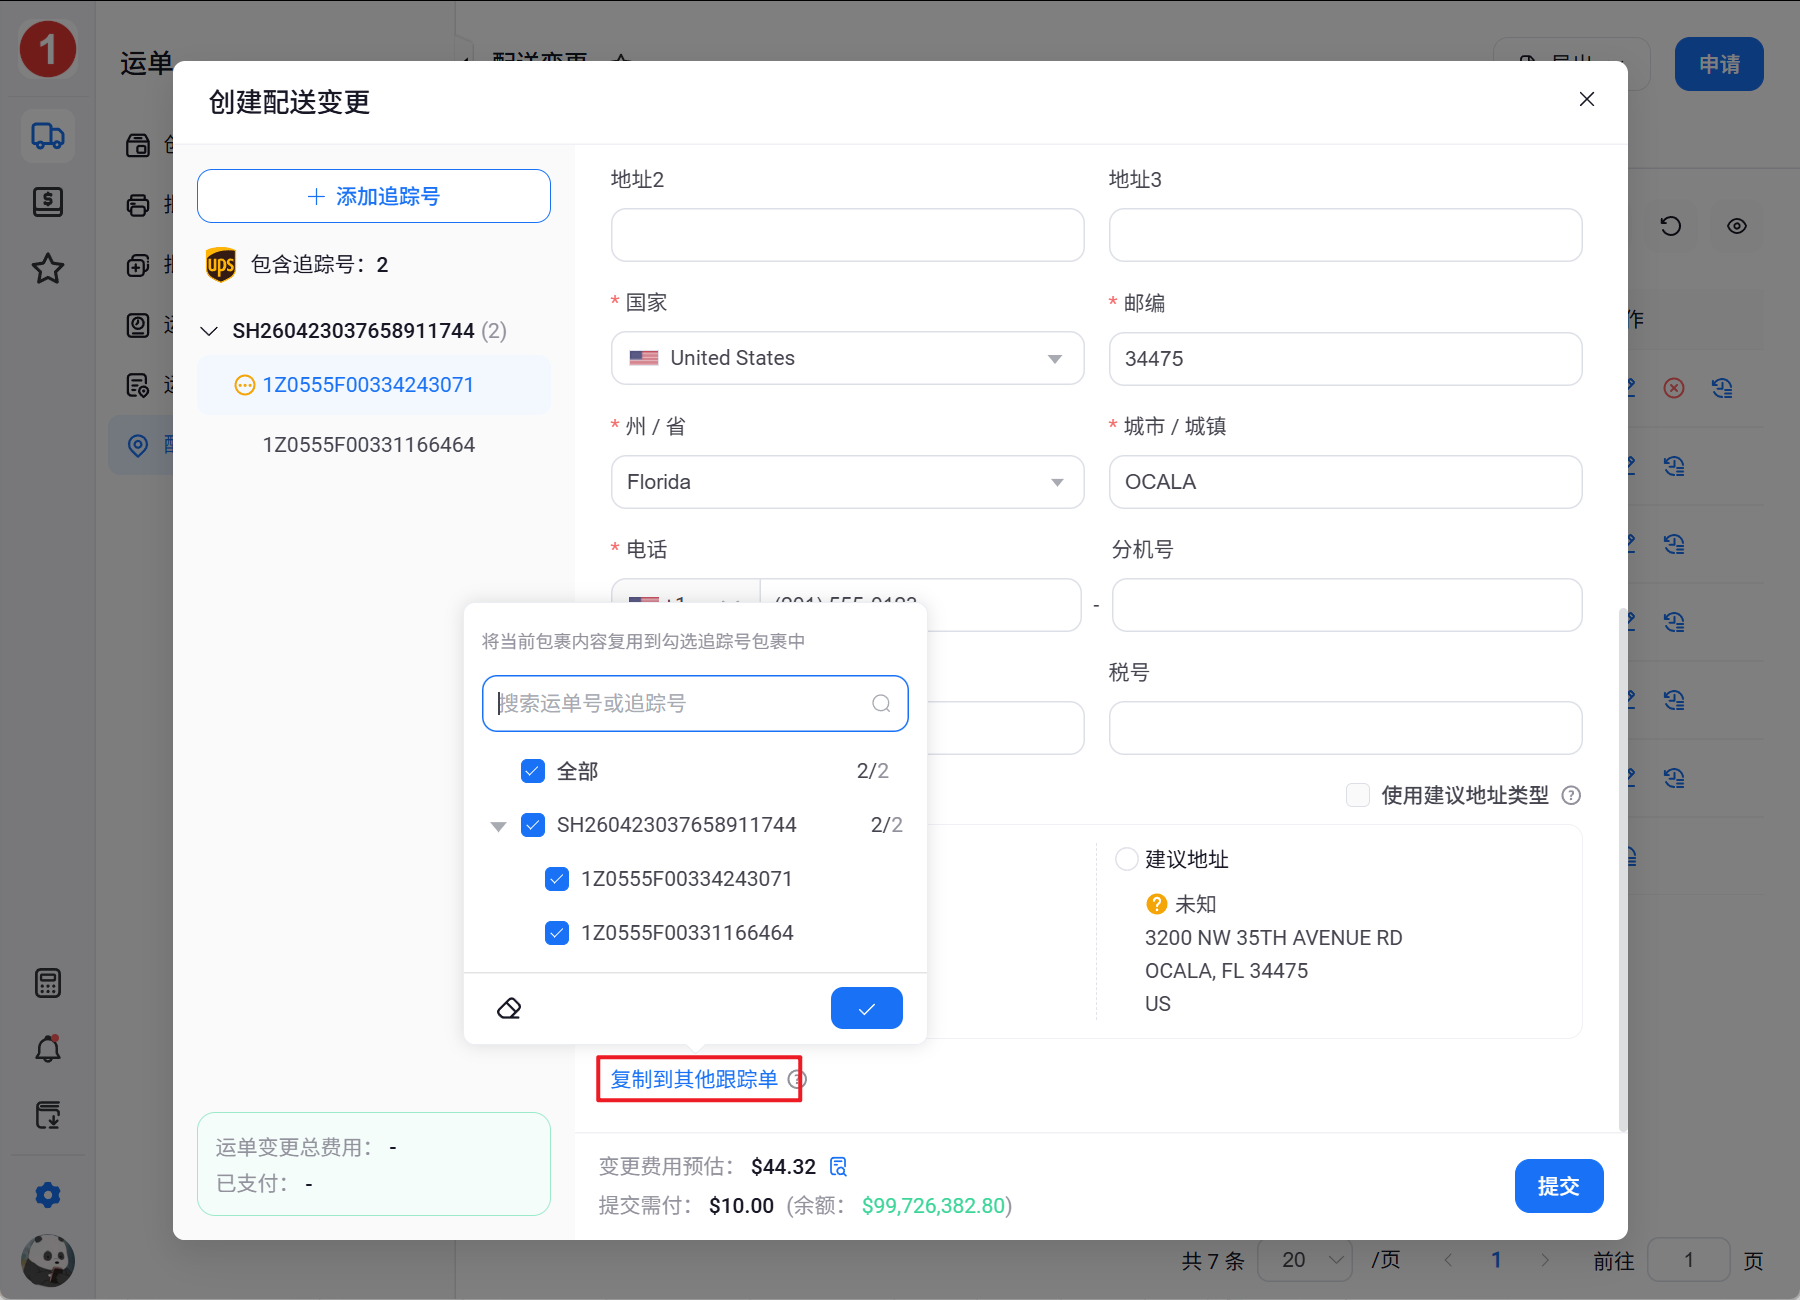
Task: Open the calculator sidebar icon
Action: [x=48, y=983]
